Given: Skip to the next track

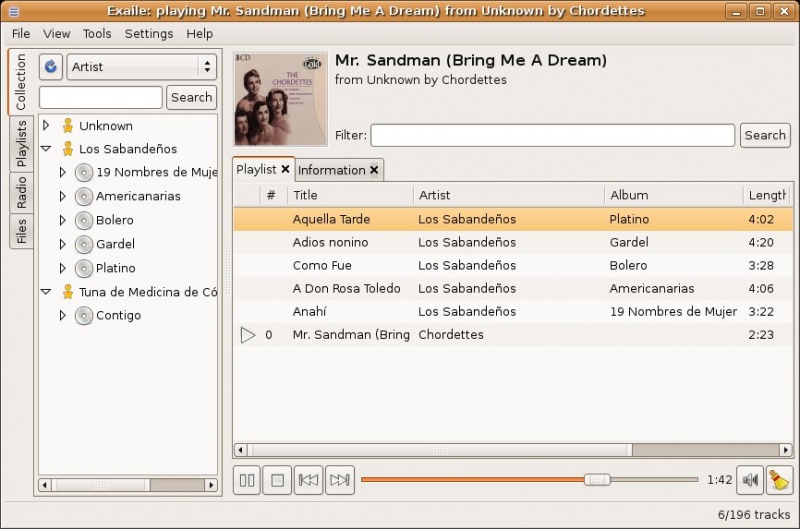Looking at the screenshot, I should (340, 480).
